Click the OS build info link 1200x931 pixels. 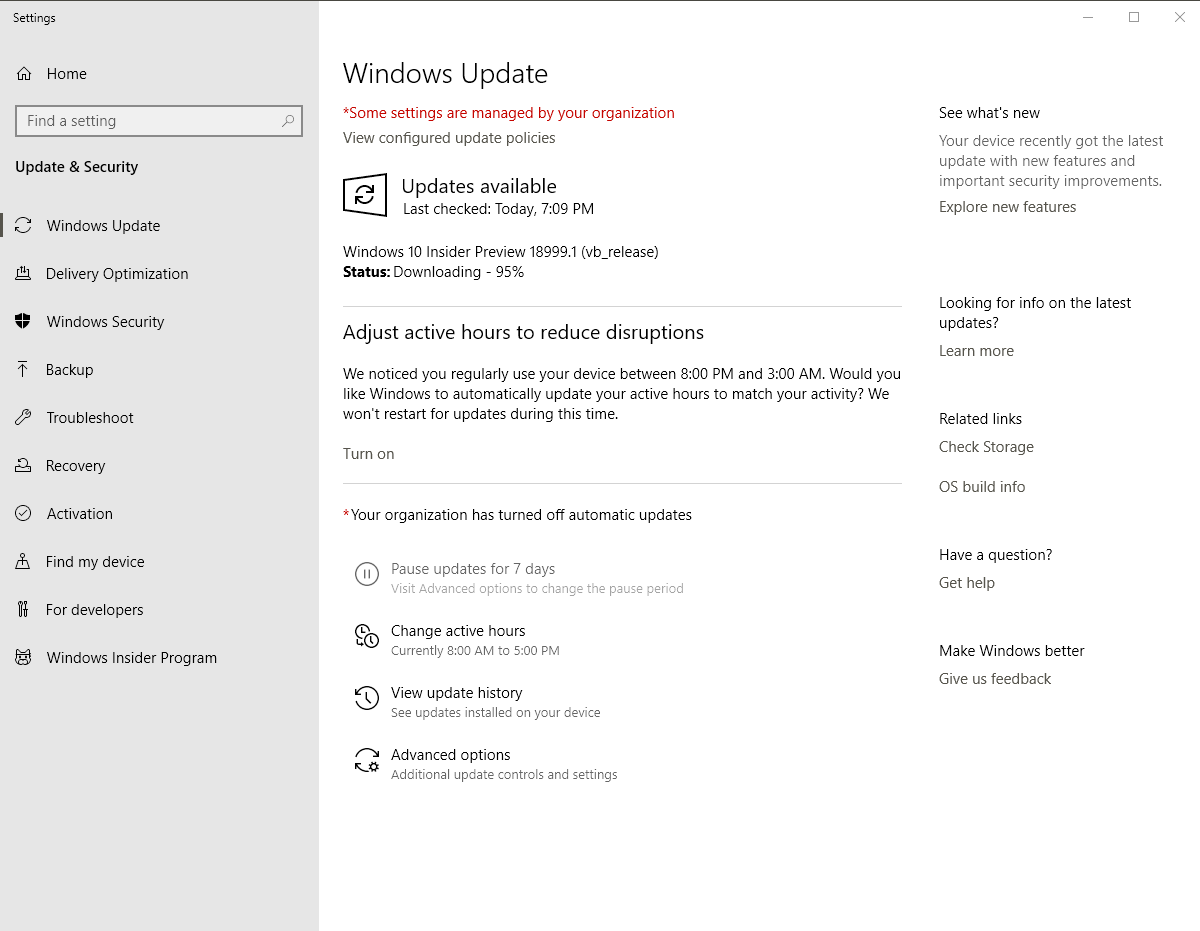981,487
